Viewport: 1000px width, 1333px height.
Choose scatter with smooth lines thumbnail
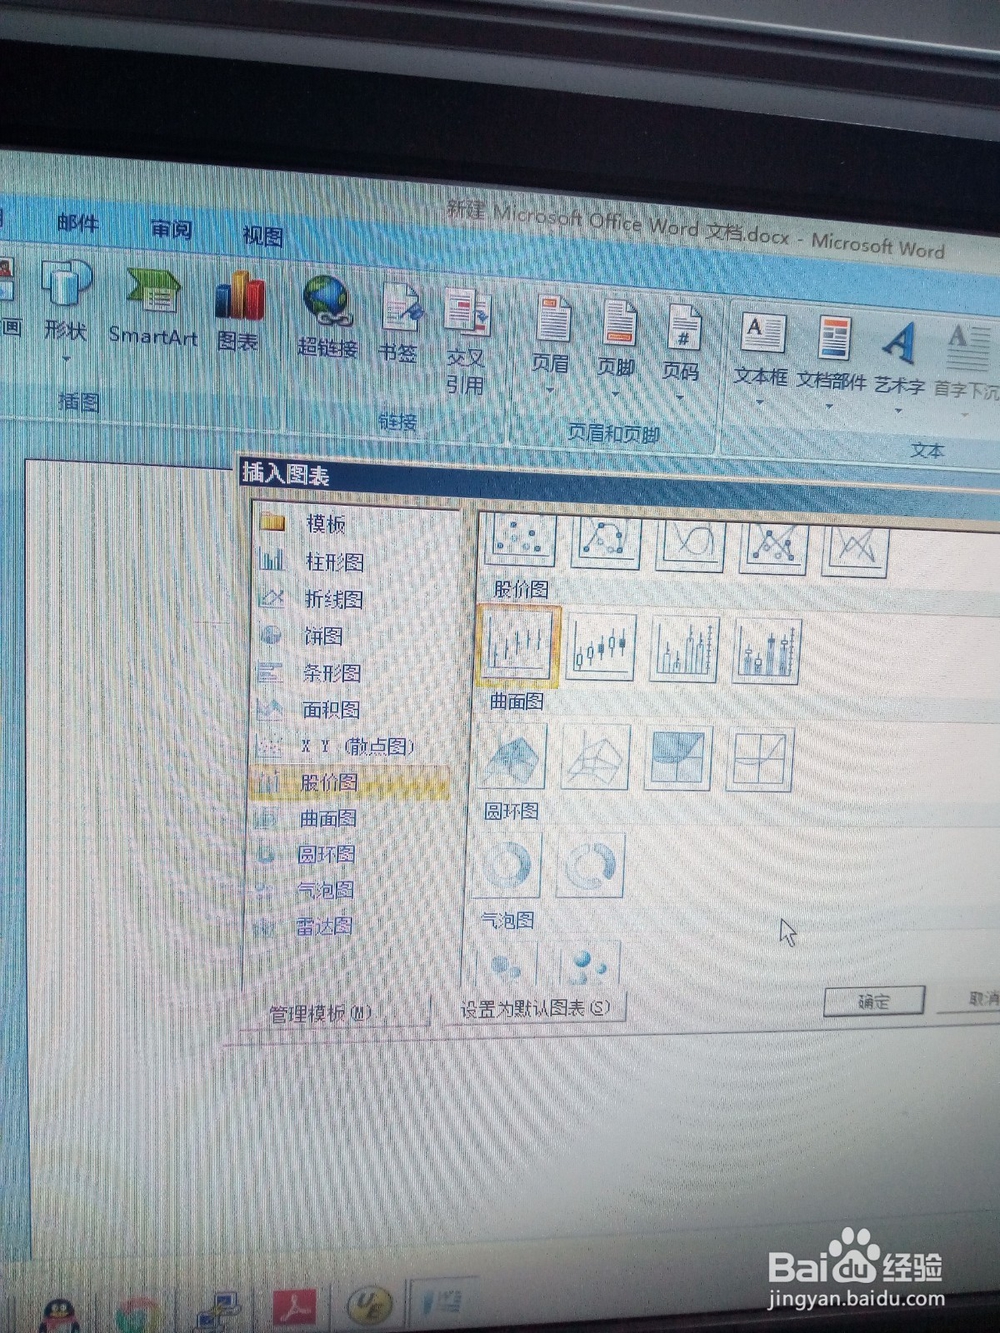coord(691,544)
